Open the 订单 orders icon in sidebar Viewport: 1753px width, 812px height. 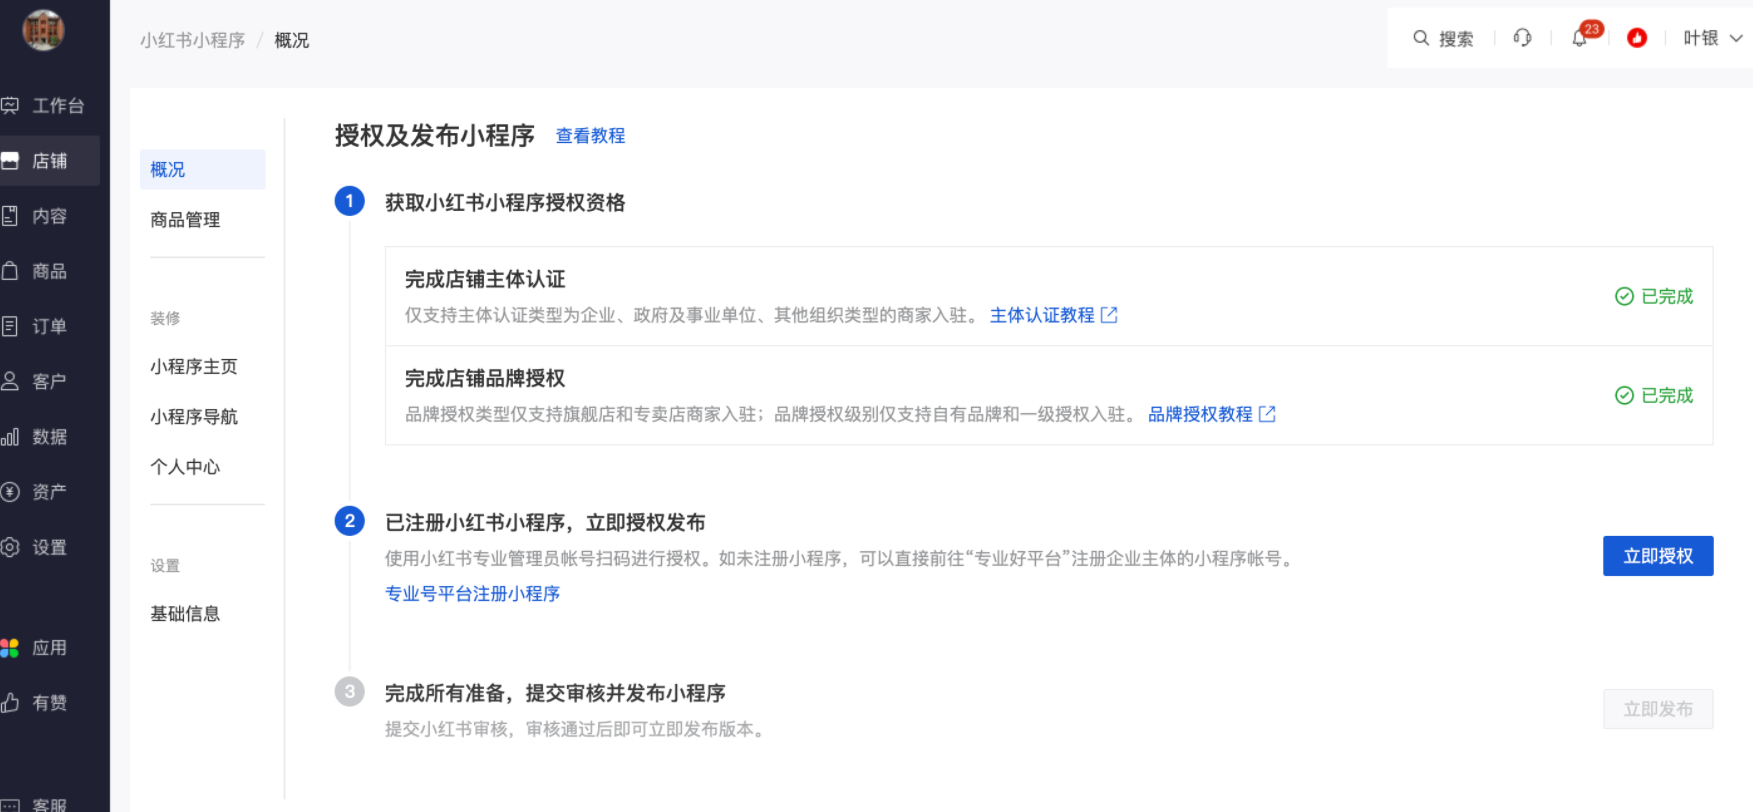[x=10, y=326]
